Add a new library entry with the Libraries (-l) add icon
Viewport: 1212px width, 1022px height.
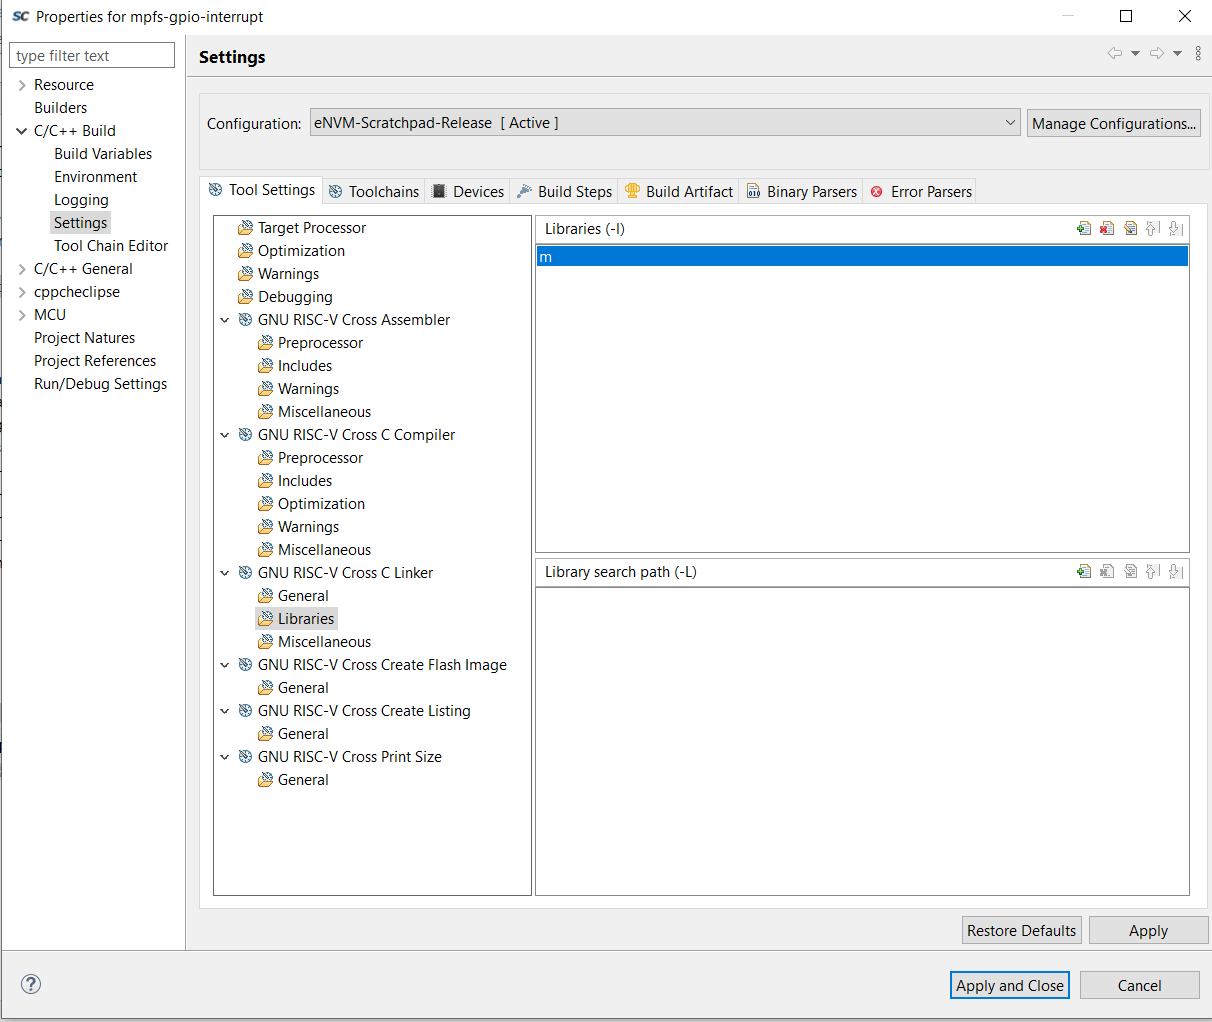coord(1084,229)
